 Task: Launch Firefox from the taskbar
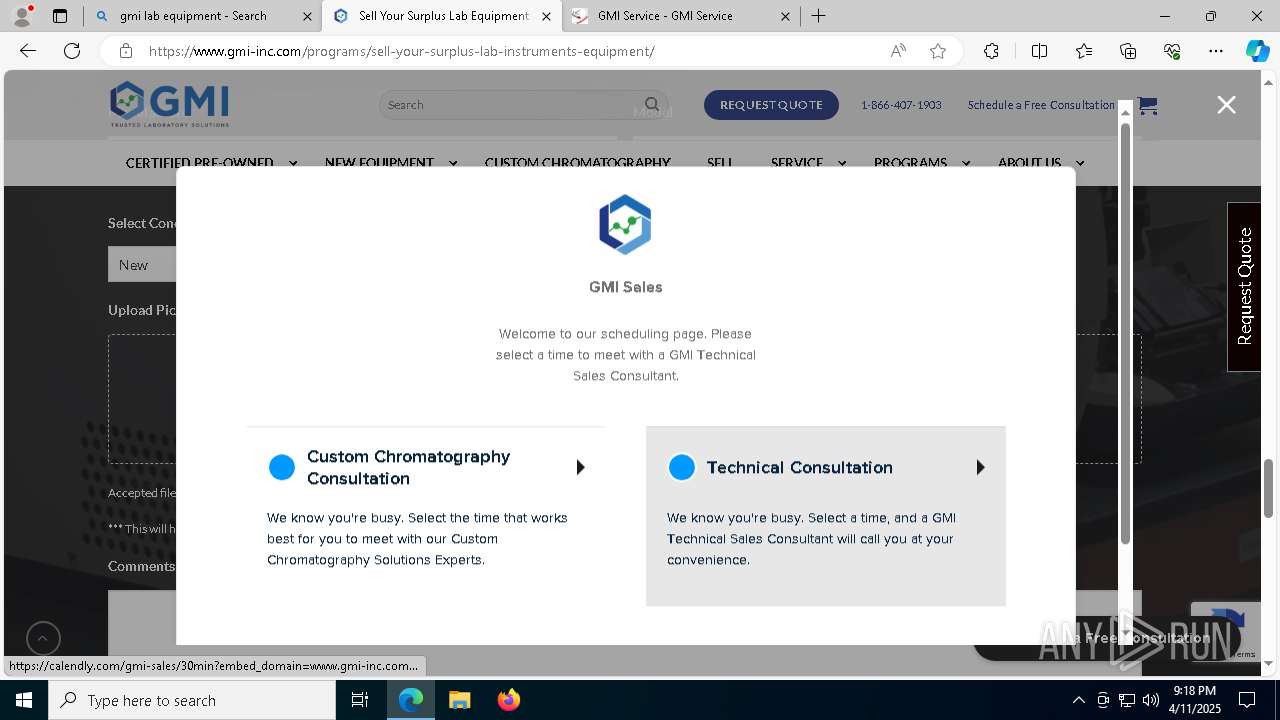pos(508,700)
